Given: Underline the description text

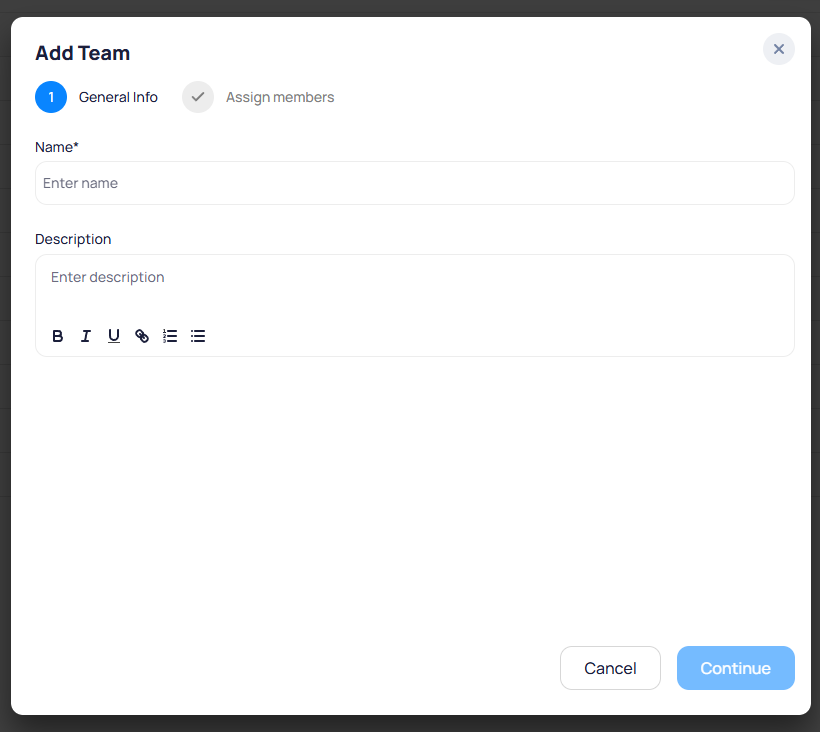Looking at the screenshot, I should point(114,336).
